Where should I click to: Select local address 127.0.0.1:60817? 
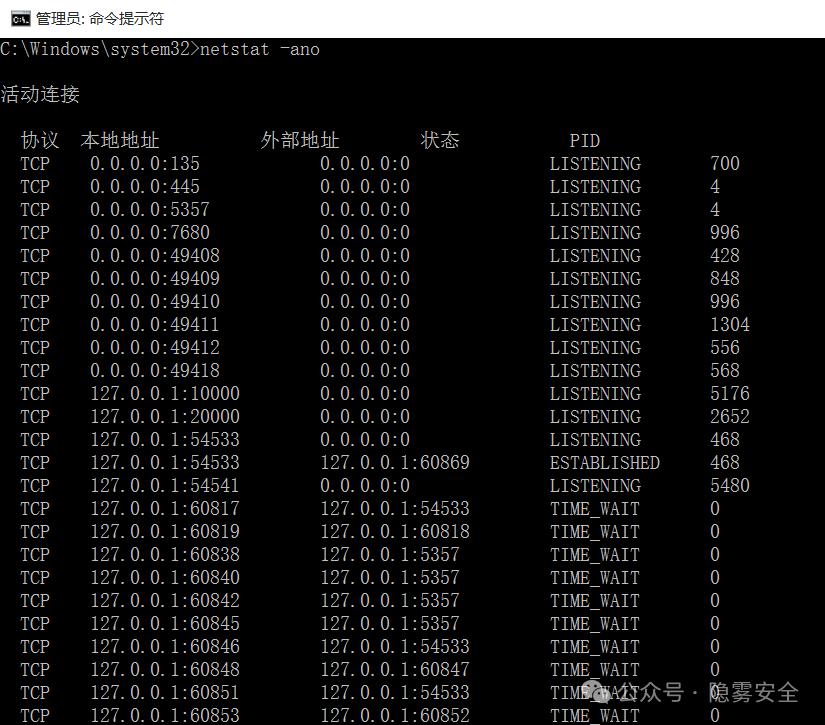click(x=165, y=508)
